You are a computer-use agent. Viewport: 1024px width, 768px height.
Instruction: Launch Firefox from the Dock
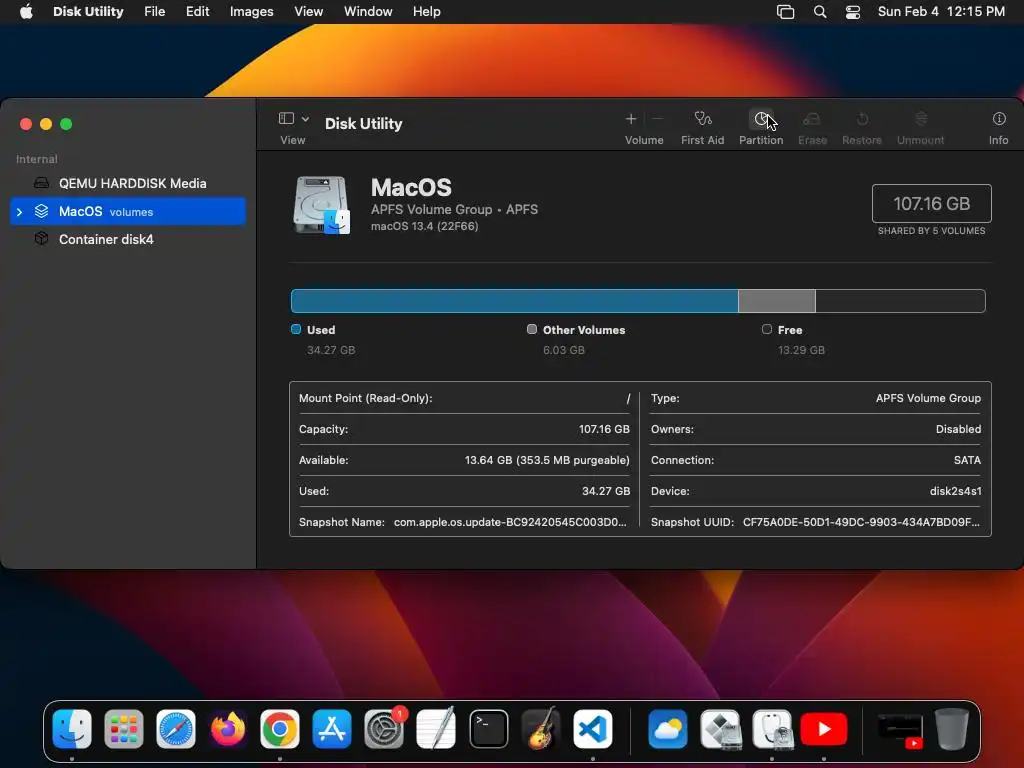click(x=228, y=729)
